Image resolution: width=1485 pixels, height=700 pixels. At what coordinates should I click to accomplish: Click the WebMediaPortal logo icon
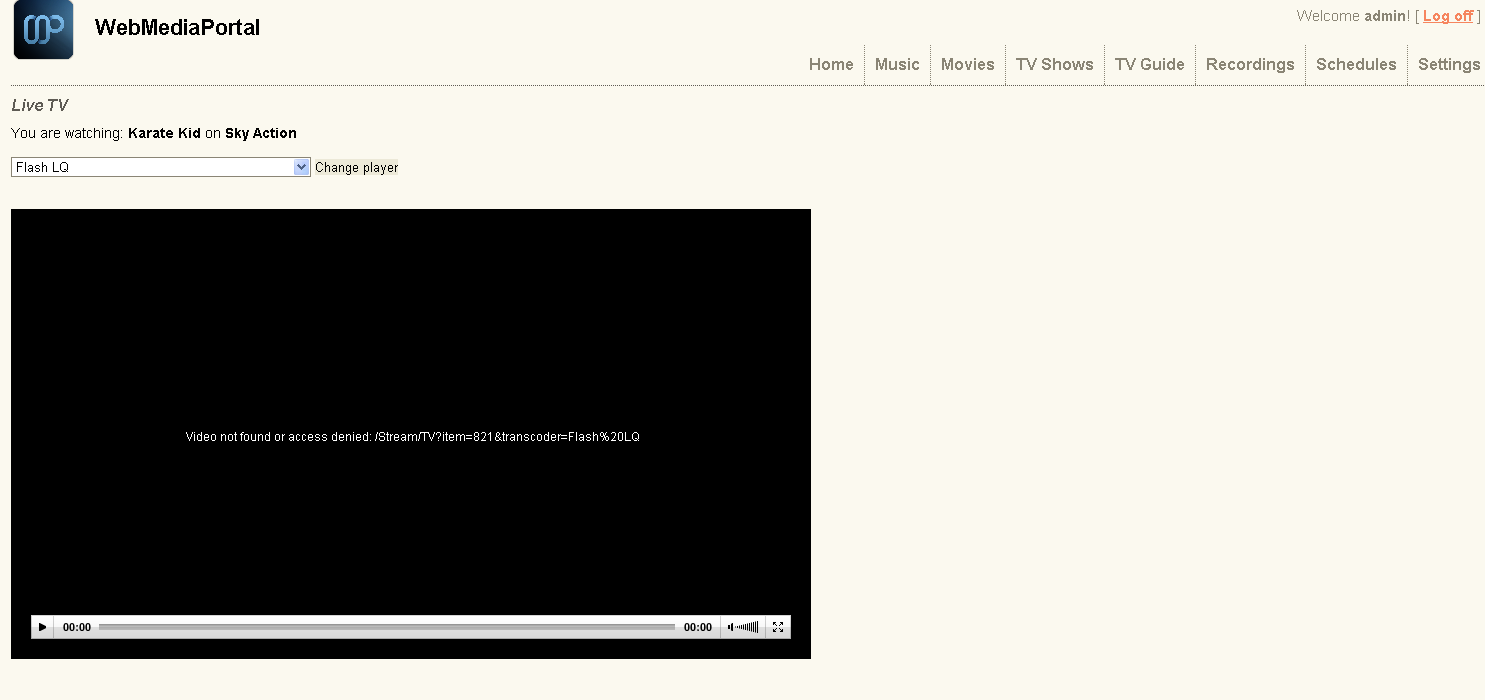(x=43, y=30)
